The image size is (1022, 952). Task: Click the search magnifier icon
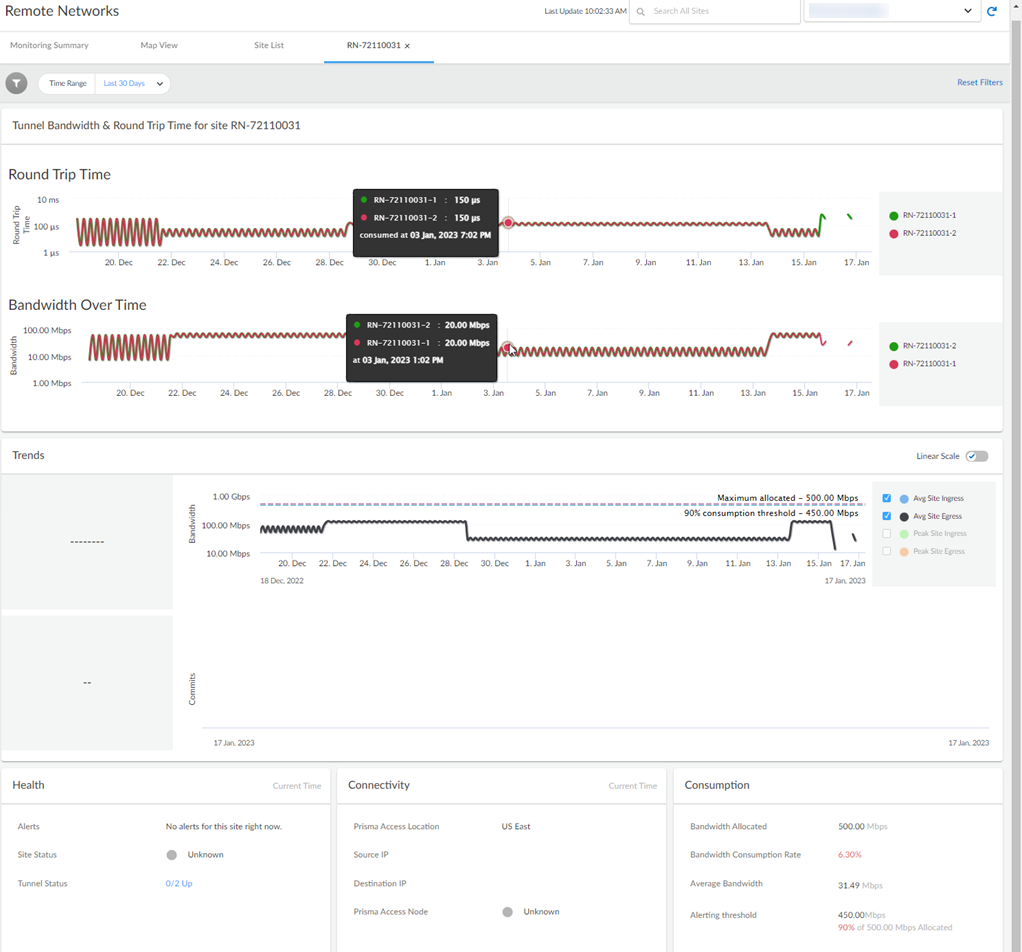point(641,12)
